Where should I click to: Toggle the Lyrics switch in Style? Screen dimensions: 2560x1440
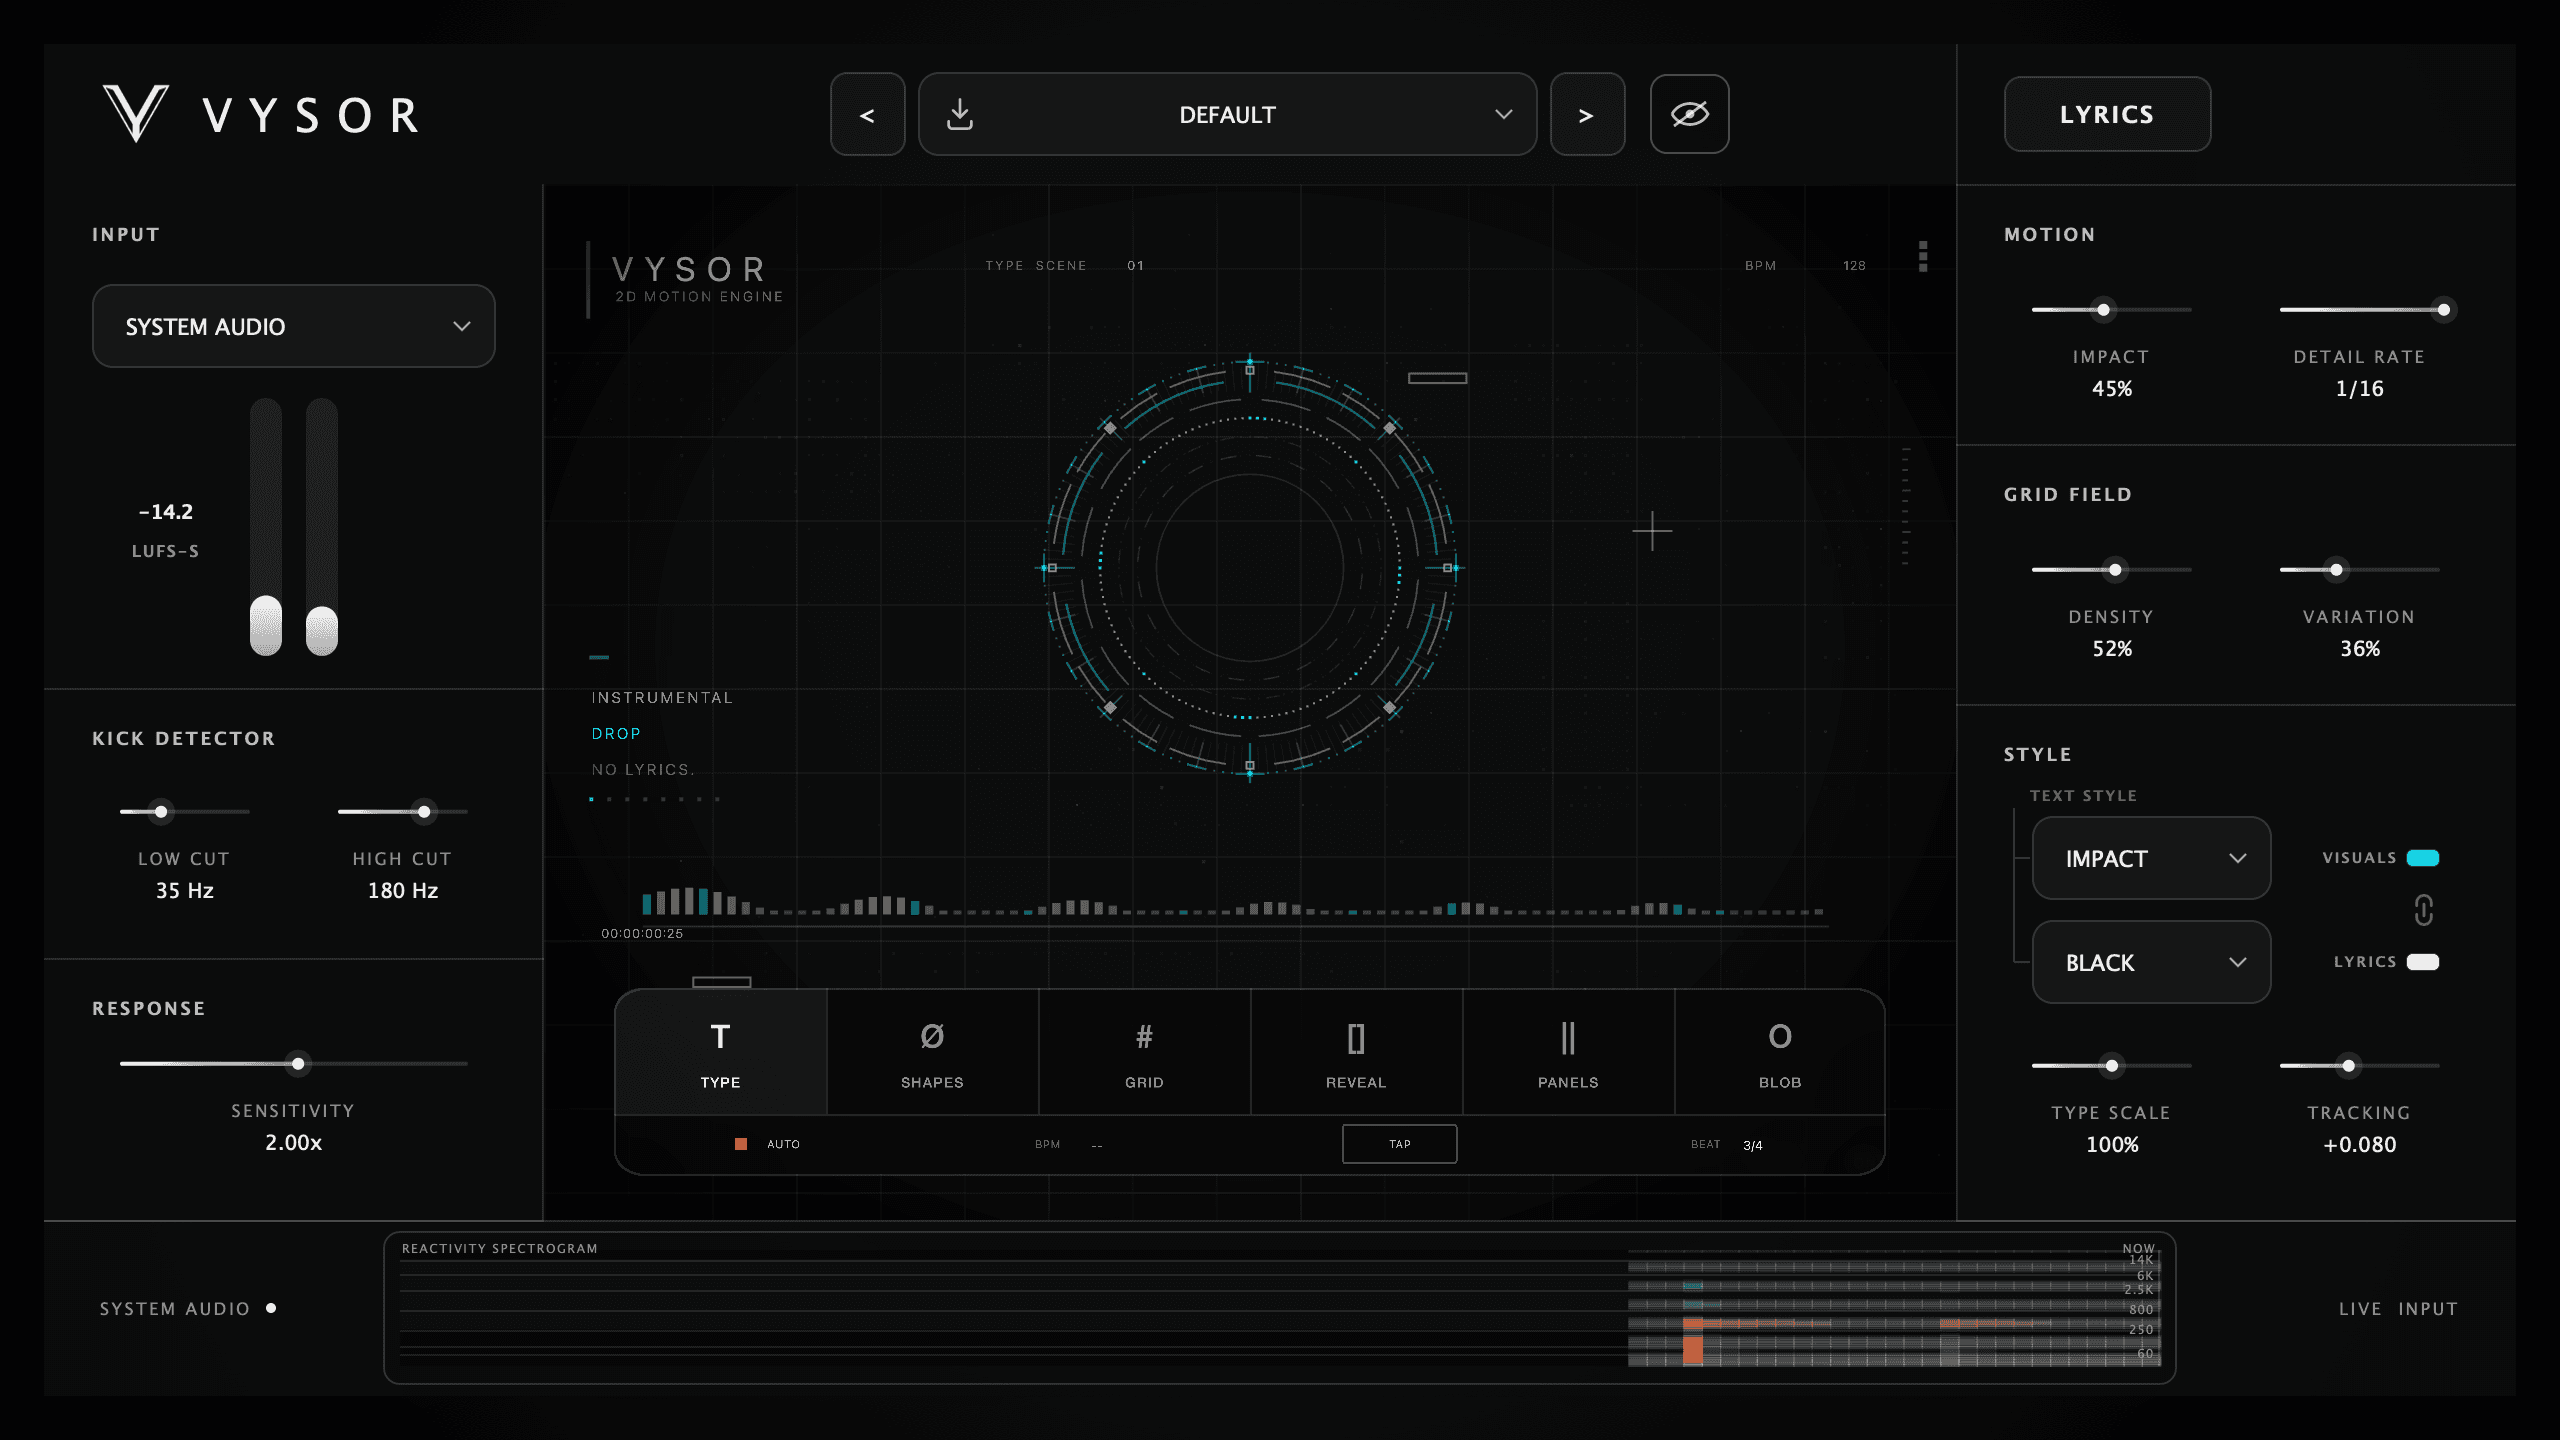tap(2422, 962)
